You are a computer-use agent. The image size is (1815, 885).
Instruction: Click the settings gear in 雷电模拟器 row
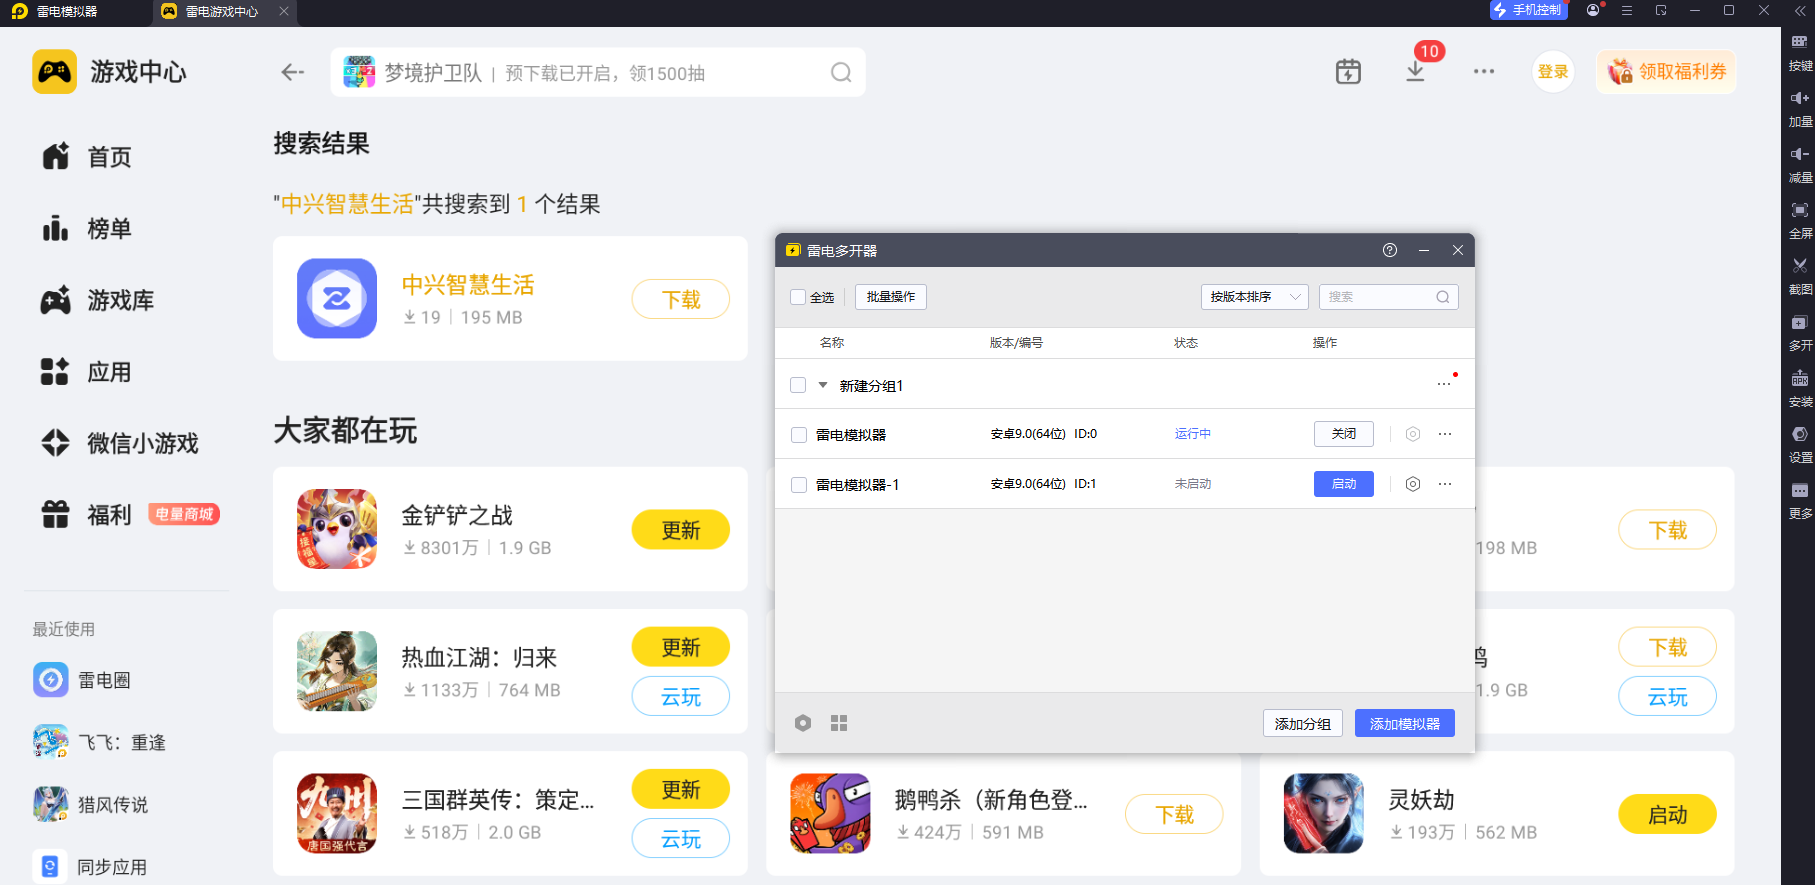click(x=1413, y=434)
